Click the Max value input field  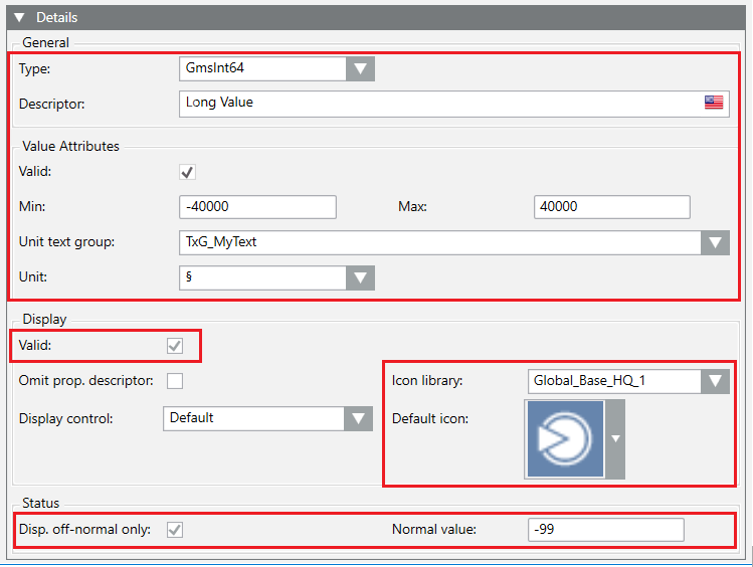612,207
